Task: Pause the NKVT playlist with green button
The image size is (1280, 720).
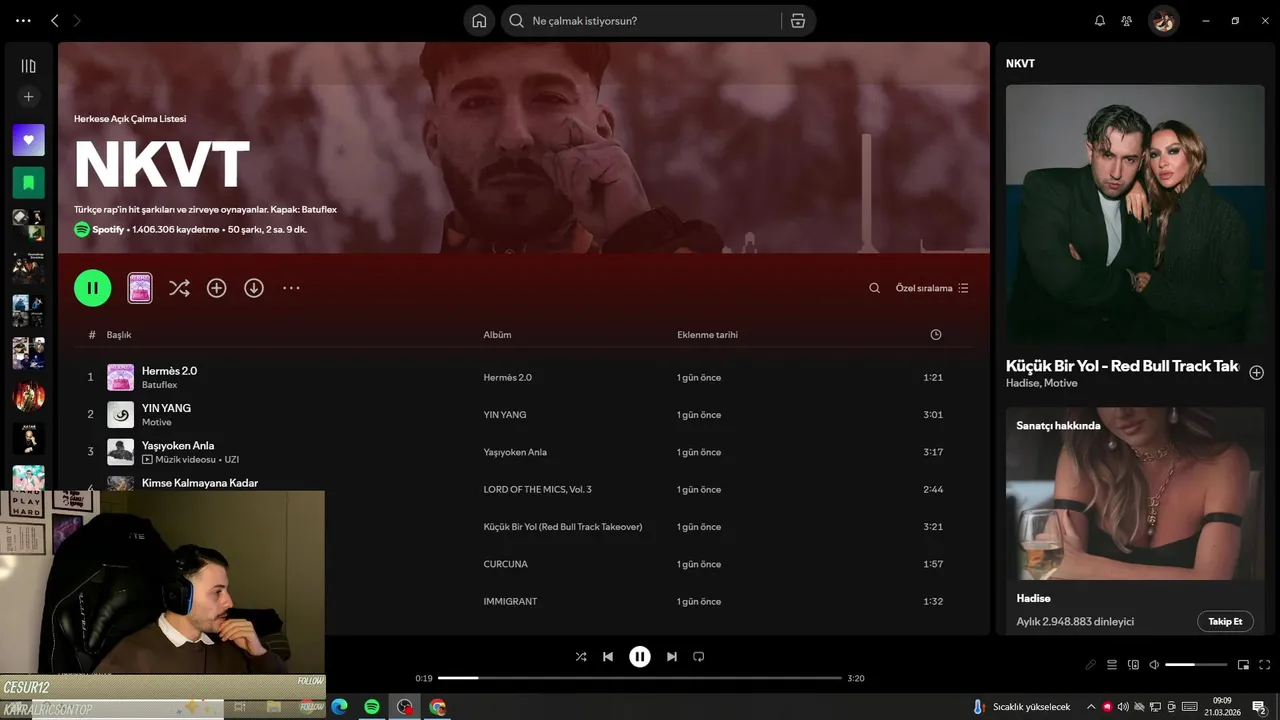Action: pos(92,288)
